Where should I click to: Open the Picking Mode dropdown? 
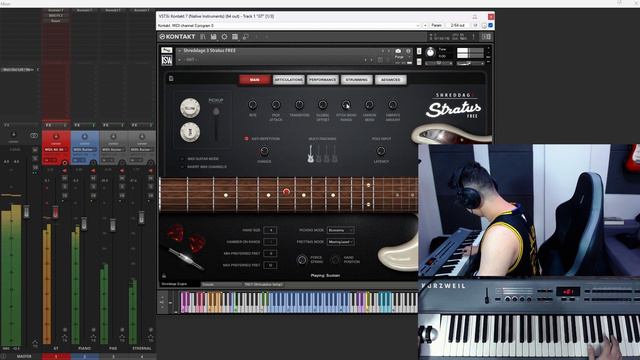(x=341, y=230)
